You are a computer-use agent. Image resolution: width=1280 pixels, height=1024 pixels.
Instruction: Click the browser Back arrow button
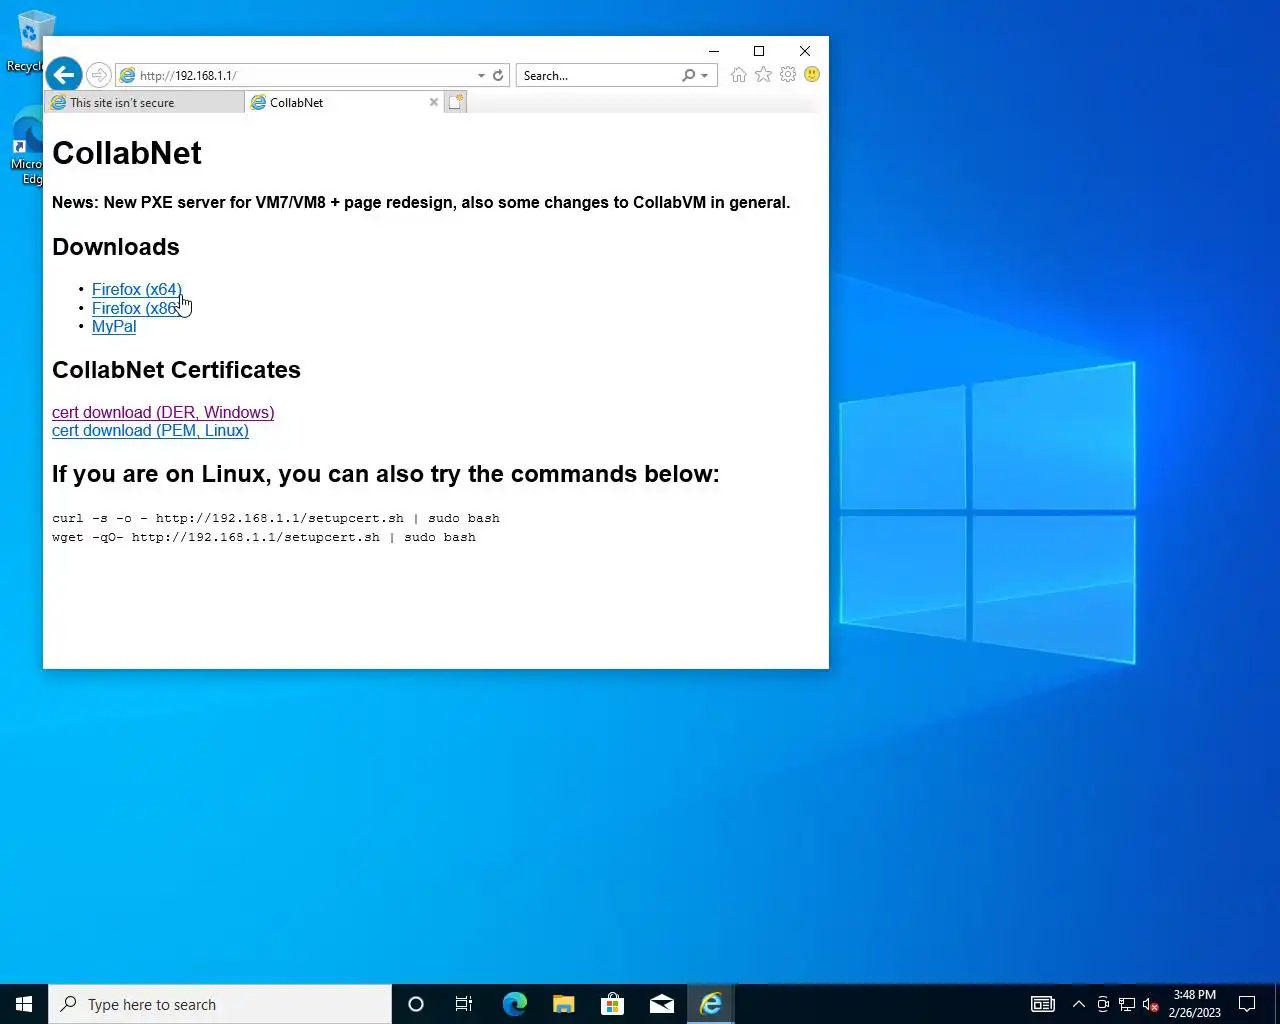click(64, 75)
